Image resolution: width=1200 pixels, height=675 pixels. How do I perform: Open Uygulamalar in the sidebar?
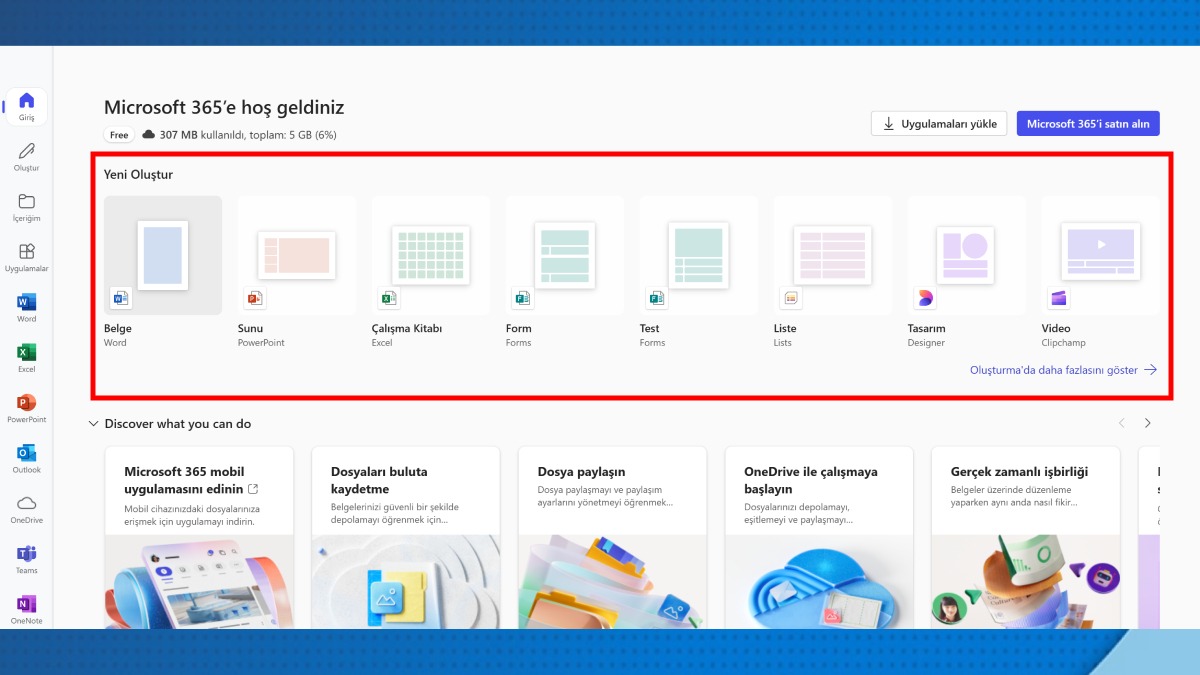click(x=27, y=257)
